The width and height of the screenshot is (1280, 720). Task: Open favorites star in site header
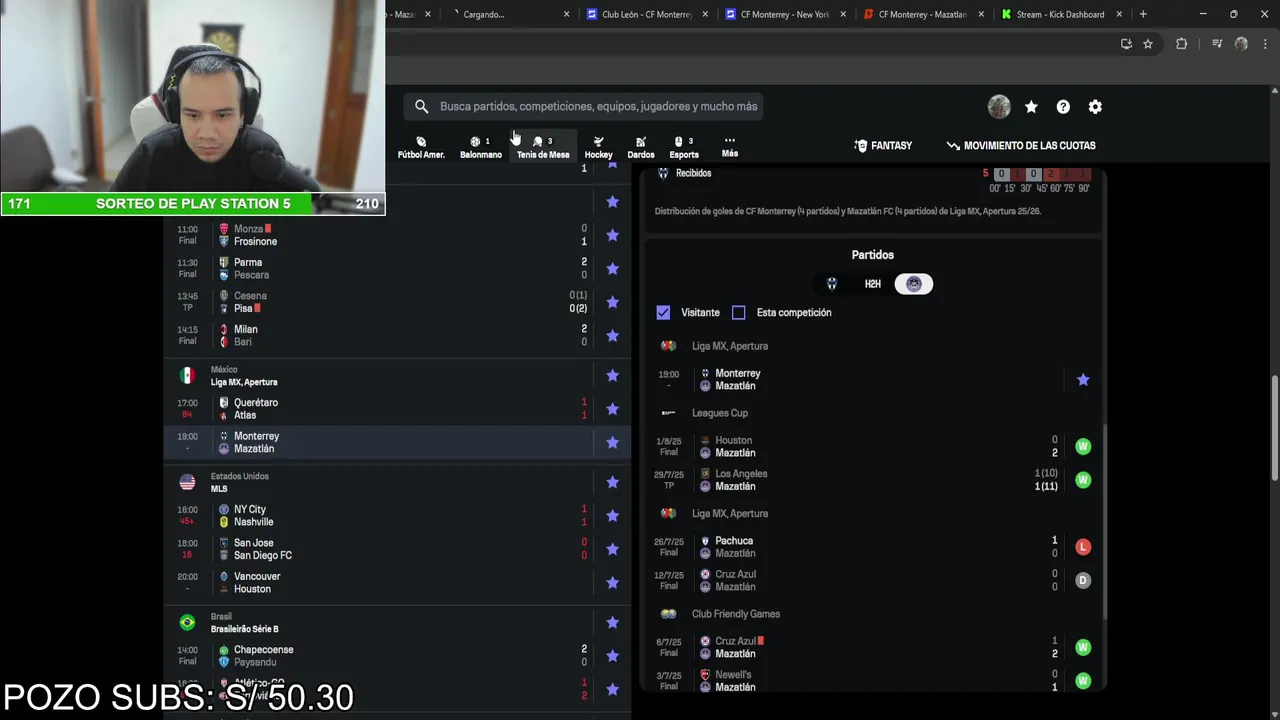[1031, 107]
